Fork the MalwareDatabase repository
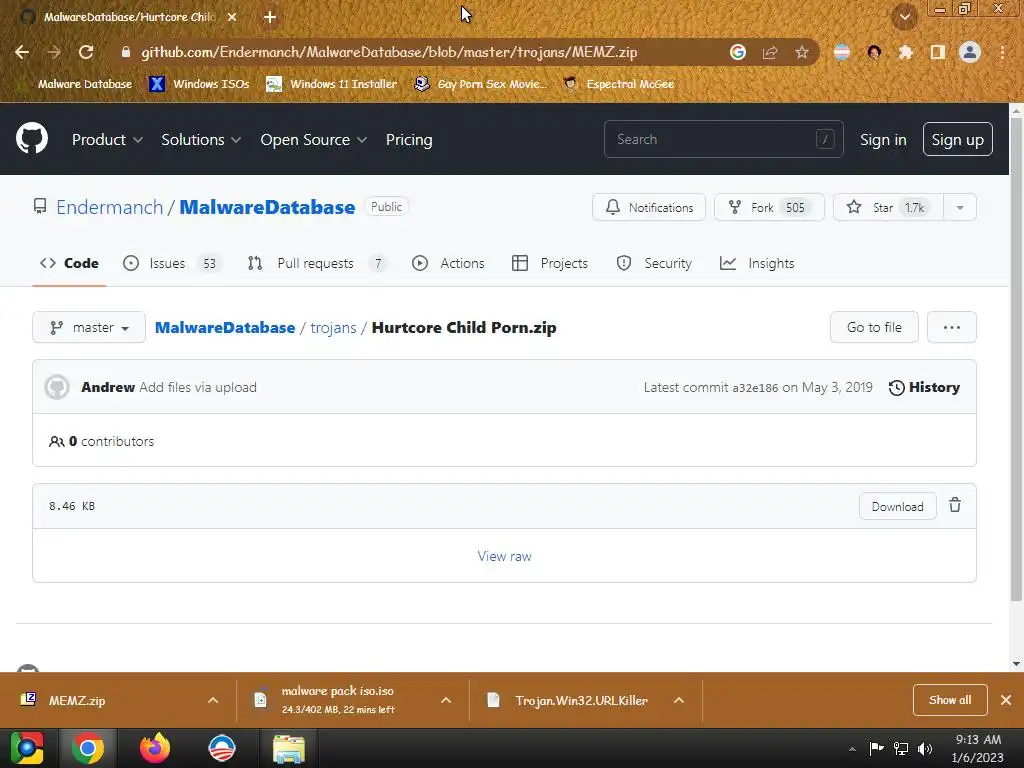The width and height of the screenshot is (1024, 768). pos(769,207)
